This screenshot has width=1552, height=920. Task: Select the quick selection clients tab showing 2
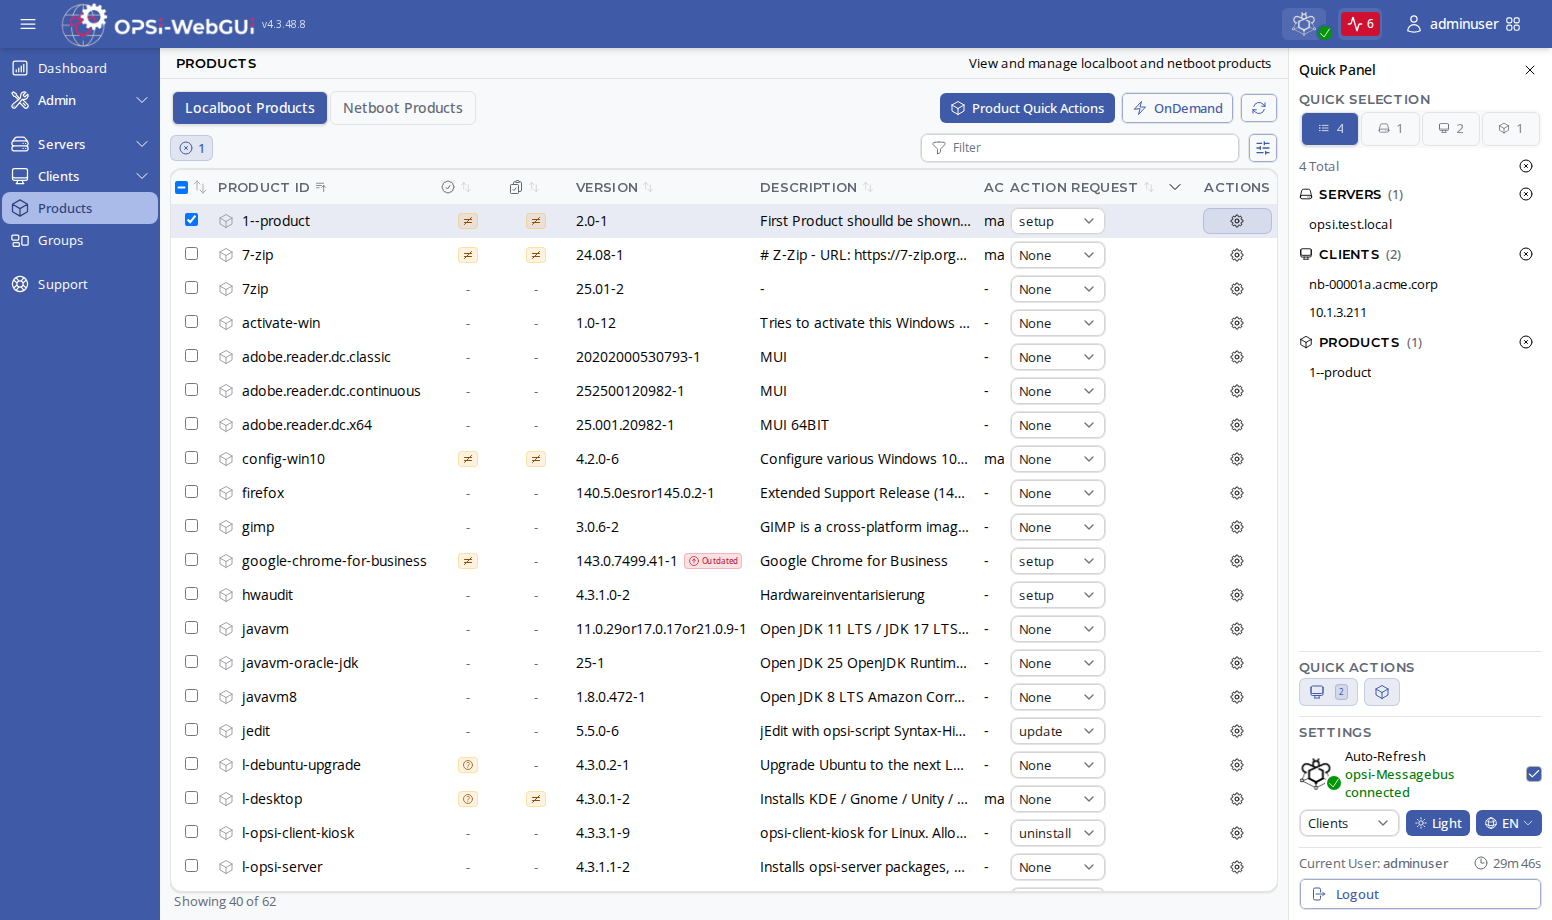pyautogui.click(x=1450, y=128)
